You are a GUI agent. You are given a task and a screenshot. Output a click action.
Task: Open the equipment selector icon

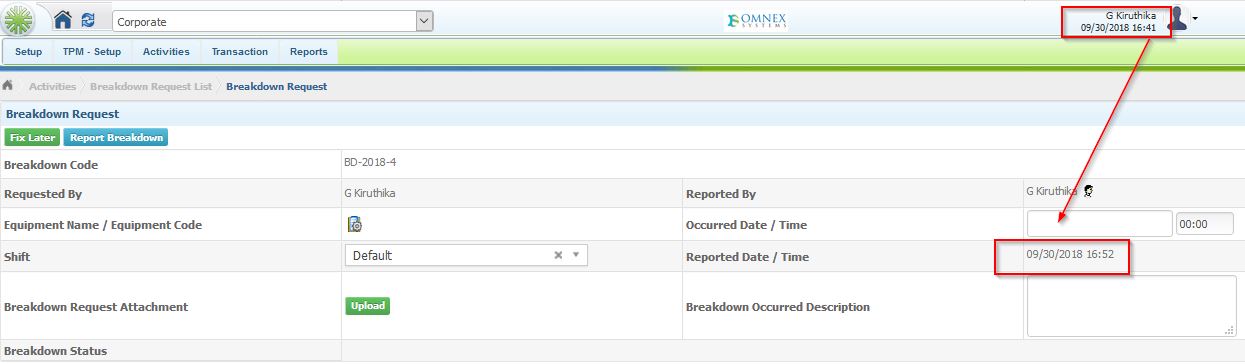pos(355,224)
